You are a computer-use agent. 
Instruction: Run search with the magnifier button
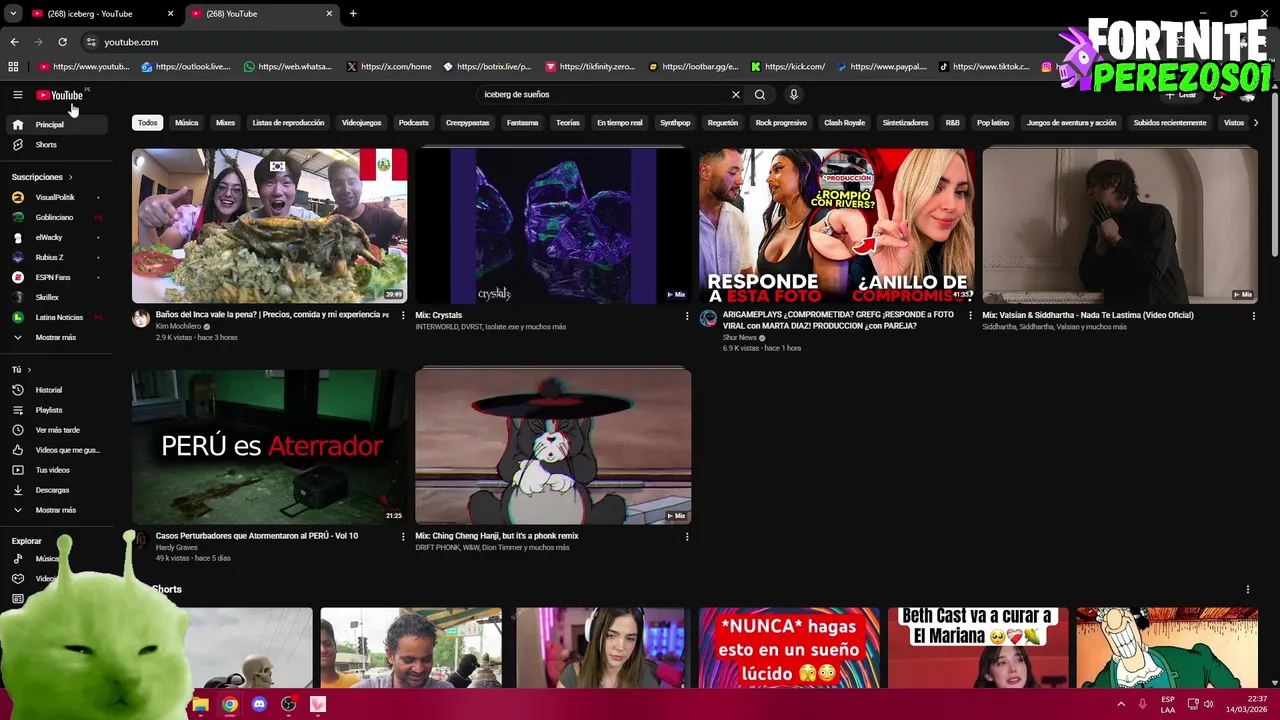coord(760,95)
